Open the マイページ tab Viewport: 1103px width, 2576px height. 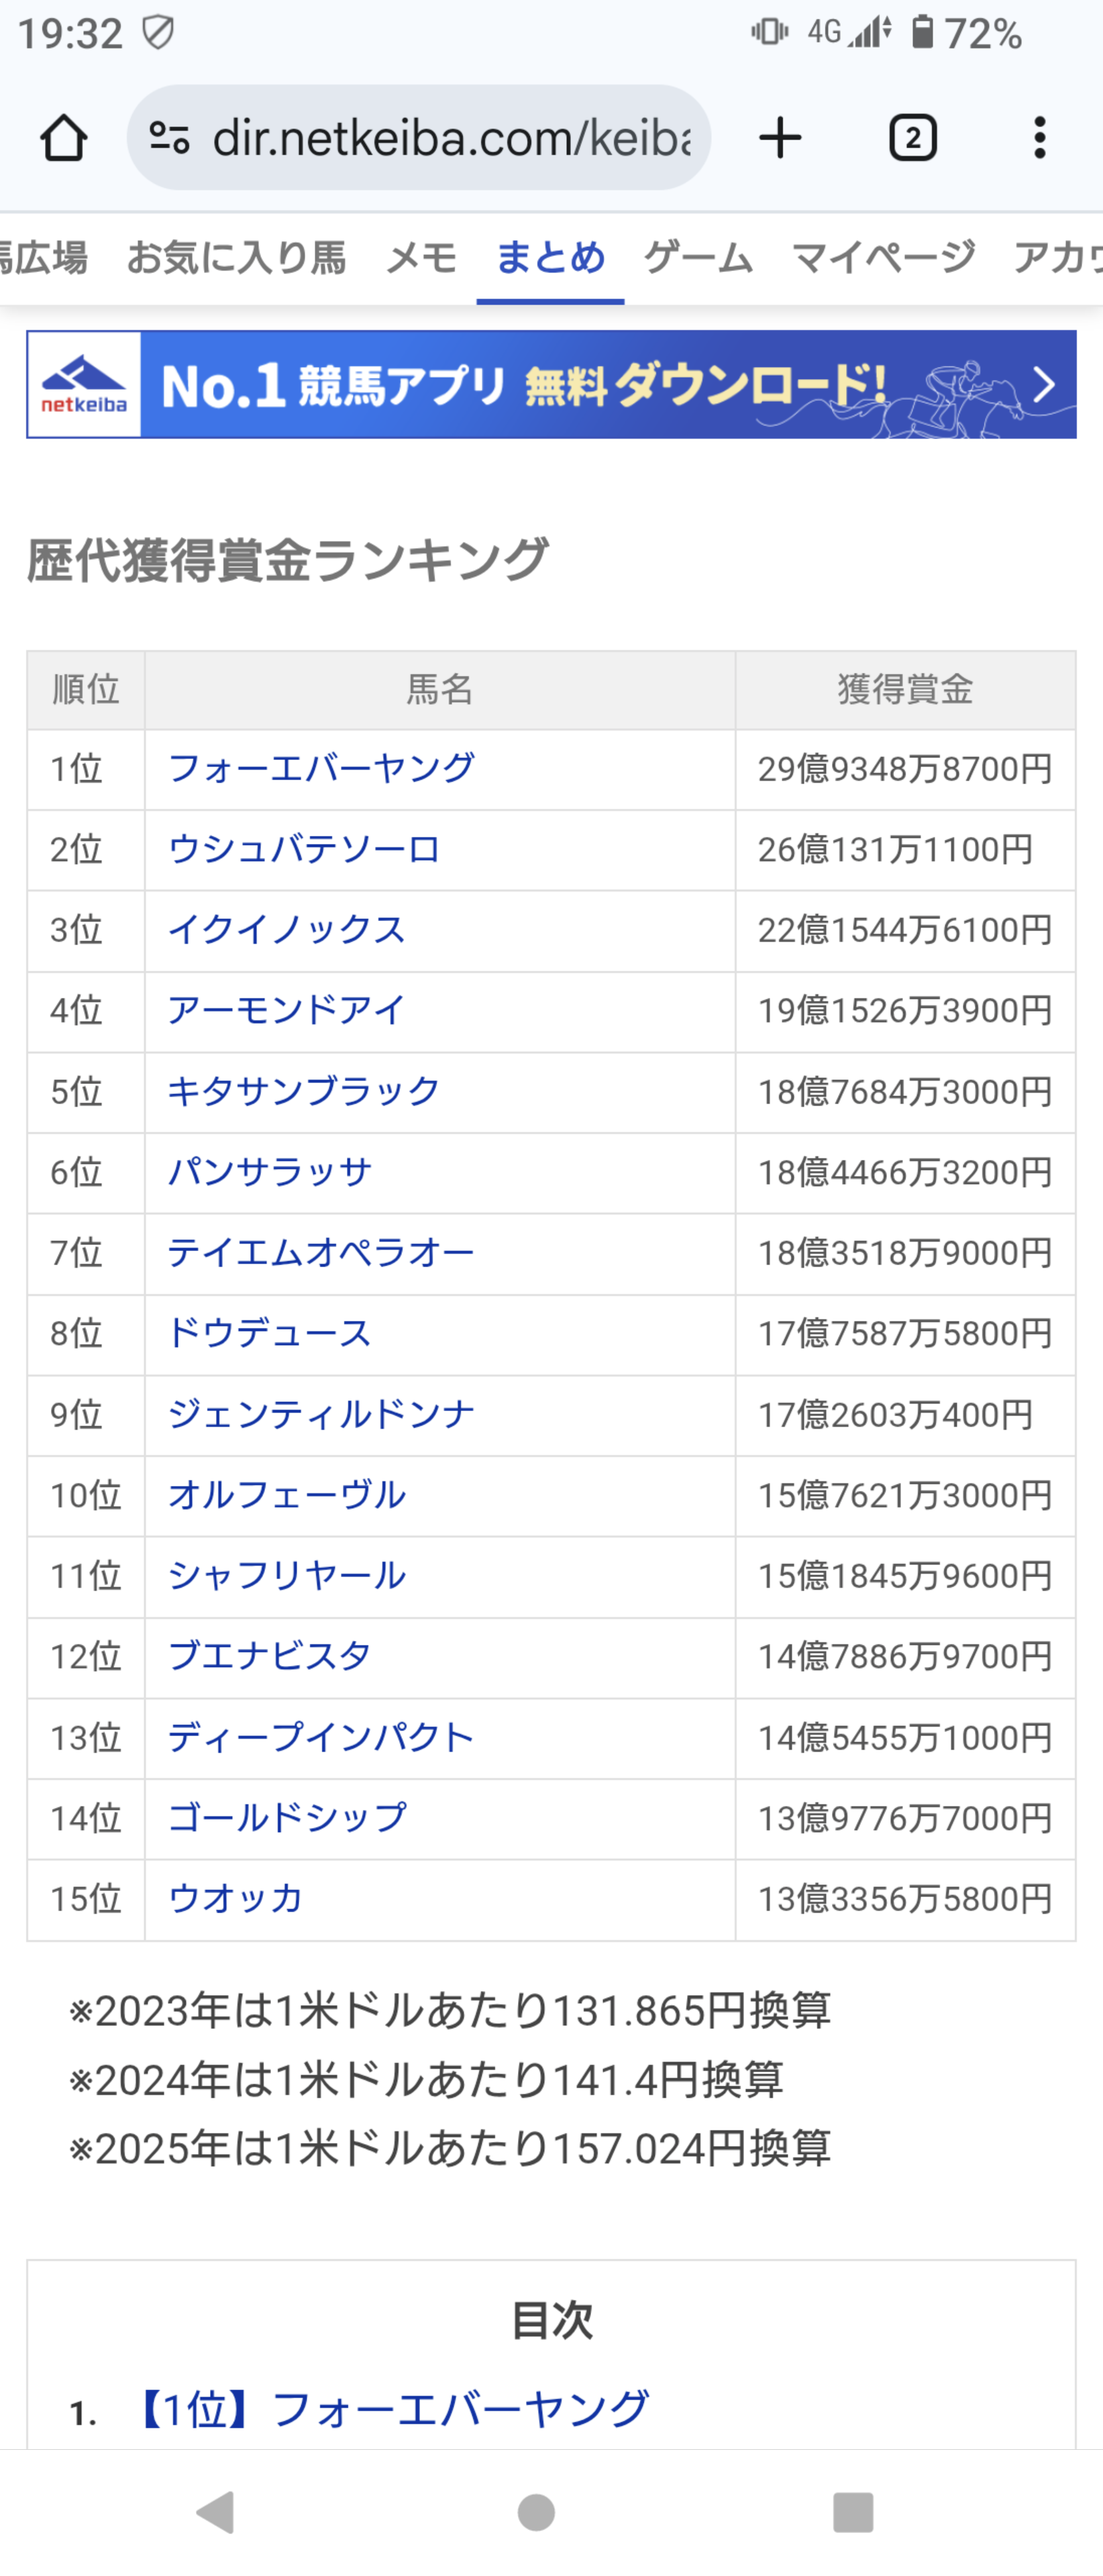(883, 258)
